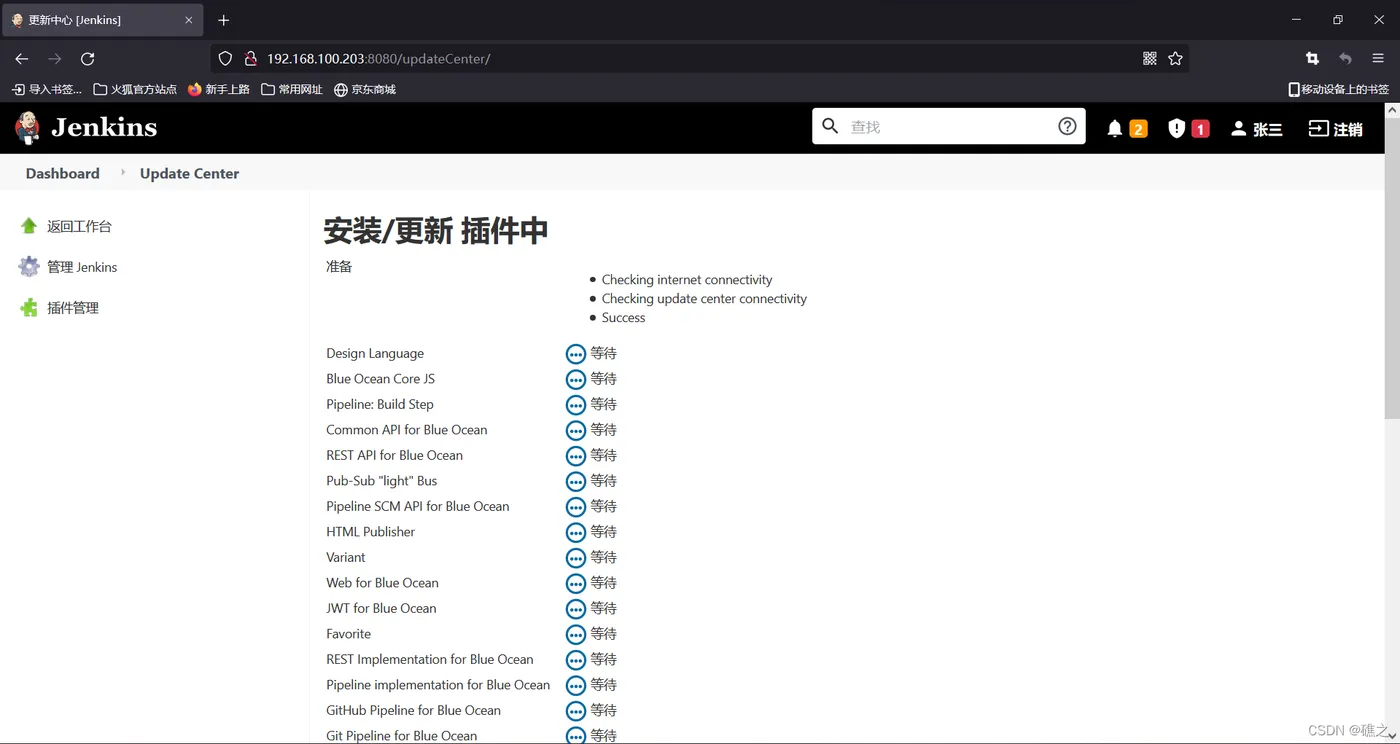Open 火狐官方站点 bookmark folder
The image size is (1400, 744).
pyautogui.click(x=135, y=89)
